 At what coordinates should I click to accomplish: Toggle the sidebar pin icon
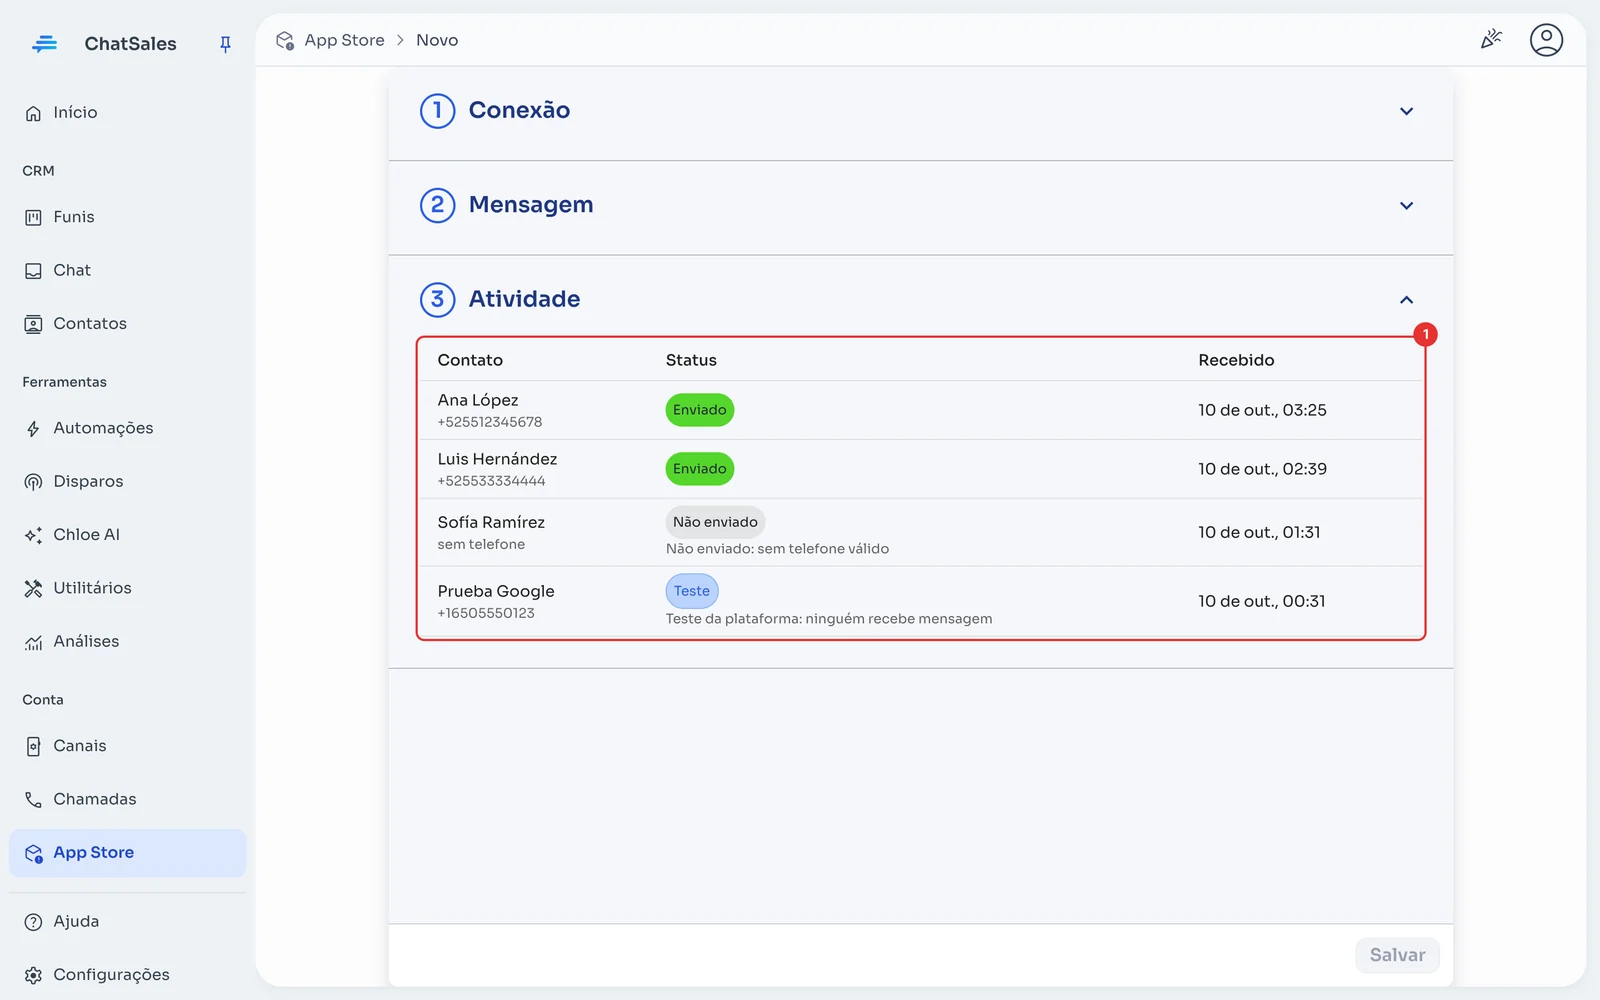tap(225, 44)
